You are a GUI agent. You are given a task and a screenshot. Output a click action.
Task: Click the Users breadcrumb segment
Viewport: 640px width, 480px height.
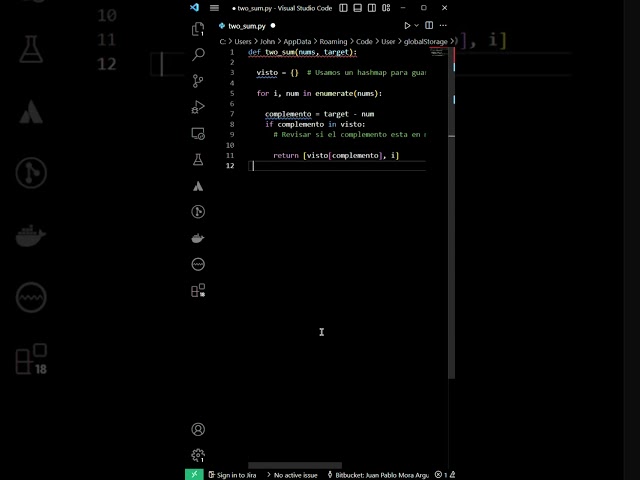click(243, 42)
